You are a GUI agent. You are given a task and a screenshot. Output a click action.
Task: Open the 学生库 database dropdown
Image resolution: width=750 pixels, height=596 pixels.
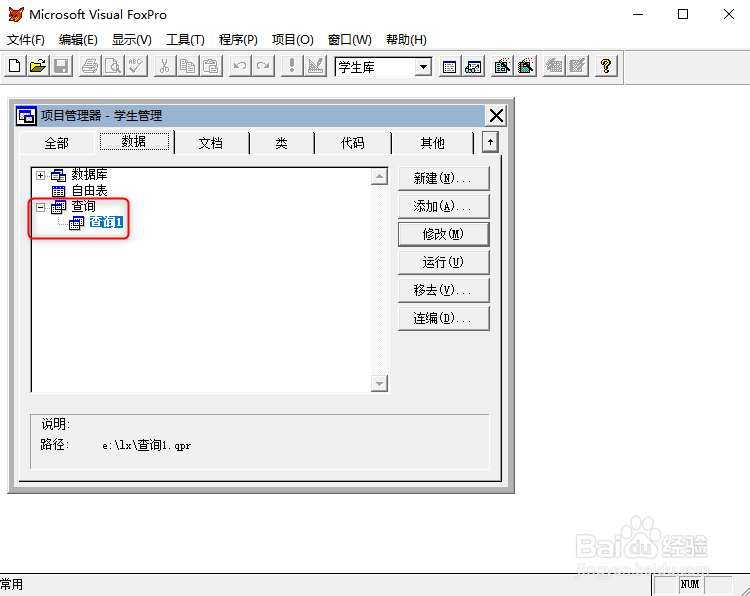(x=423, y=67)
